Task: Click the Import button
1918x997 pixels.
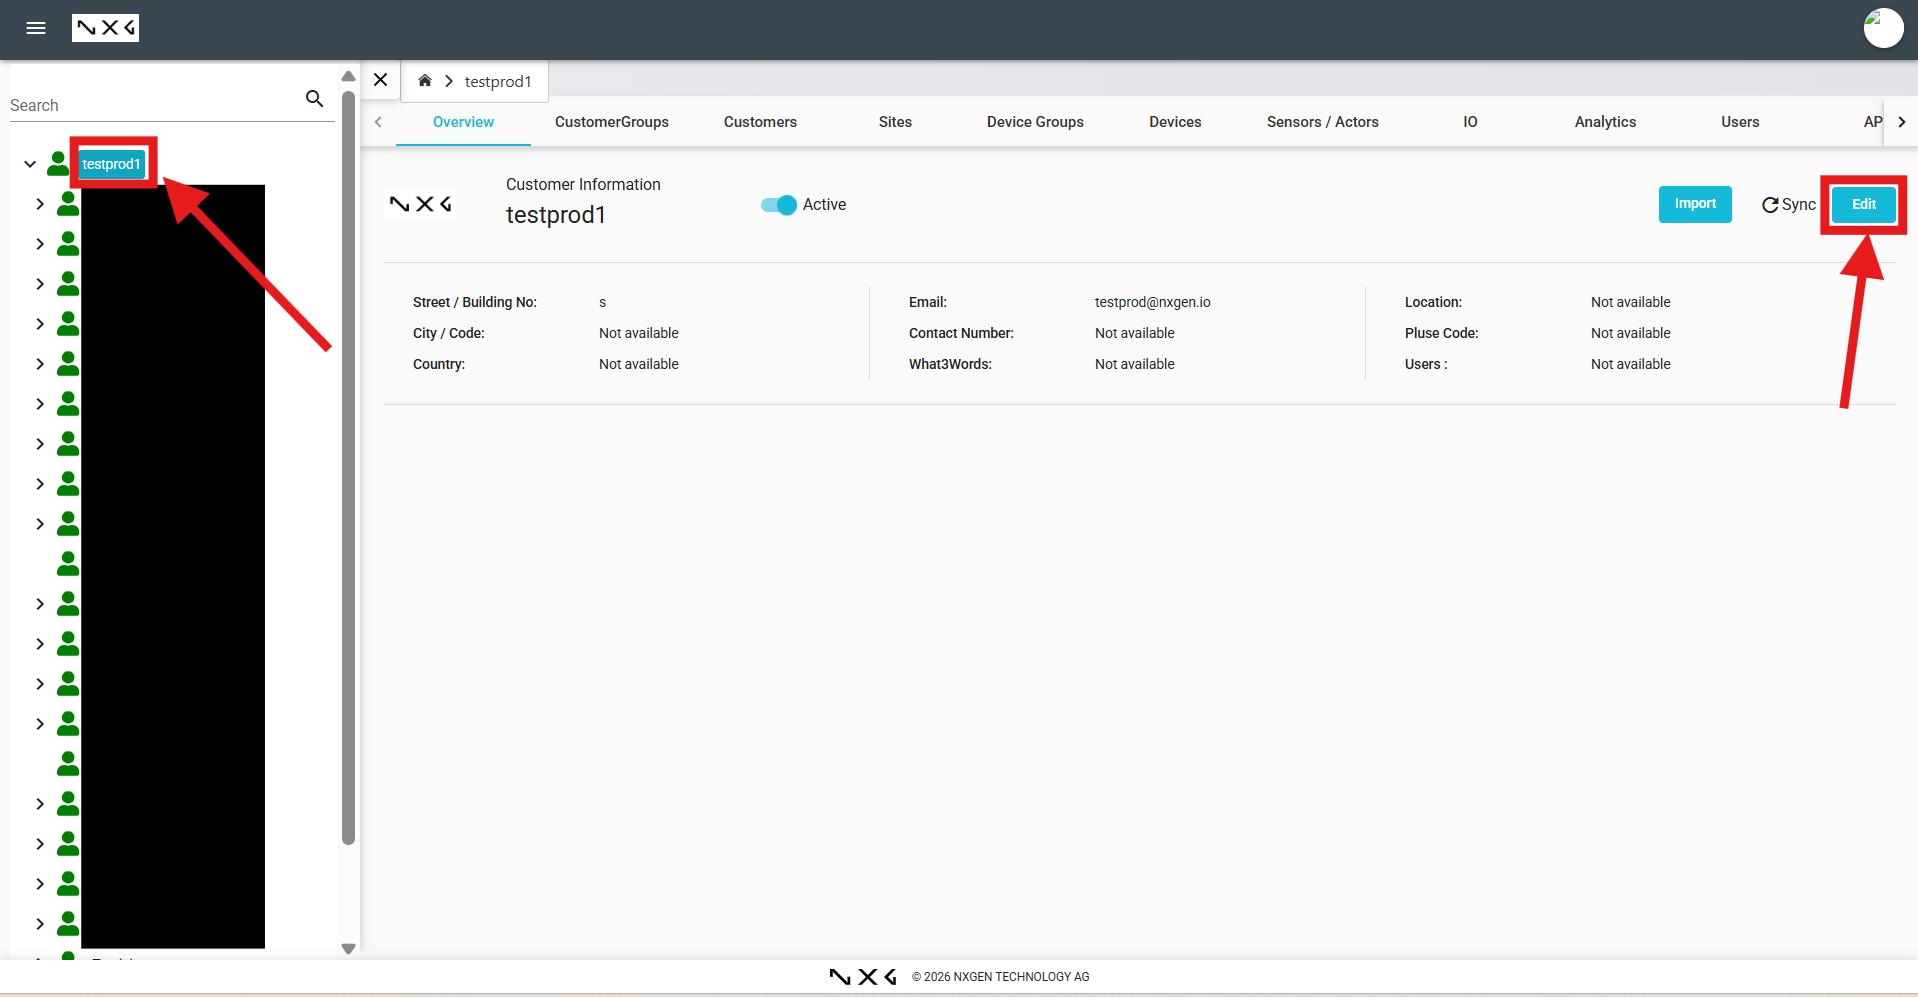Action: pyautogui.click(x=1695, y=204)
